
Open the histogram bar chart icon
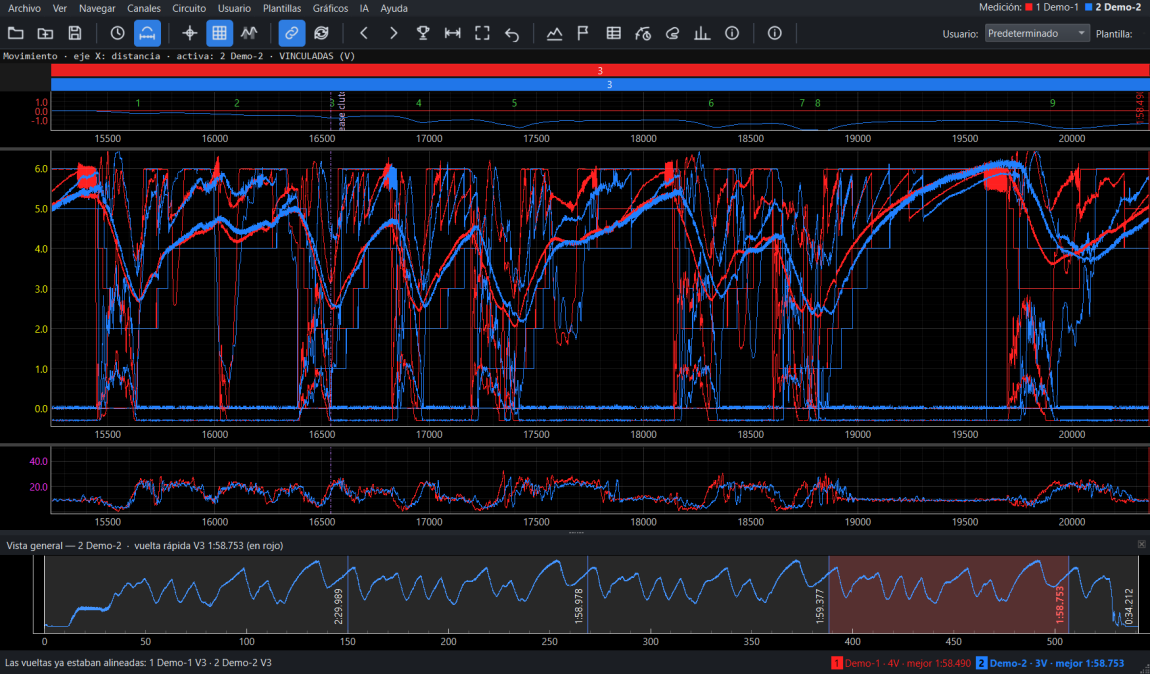(x=702, y=33)
